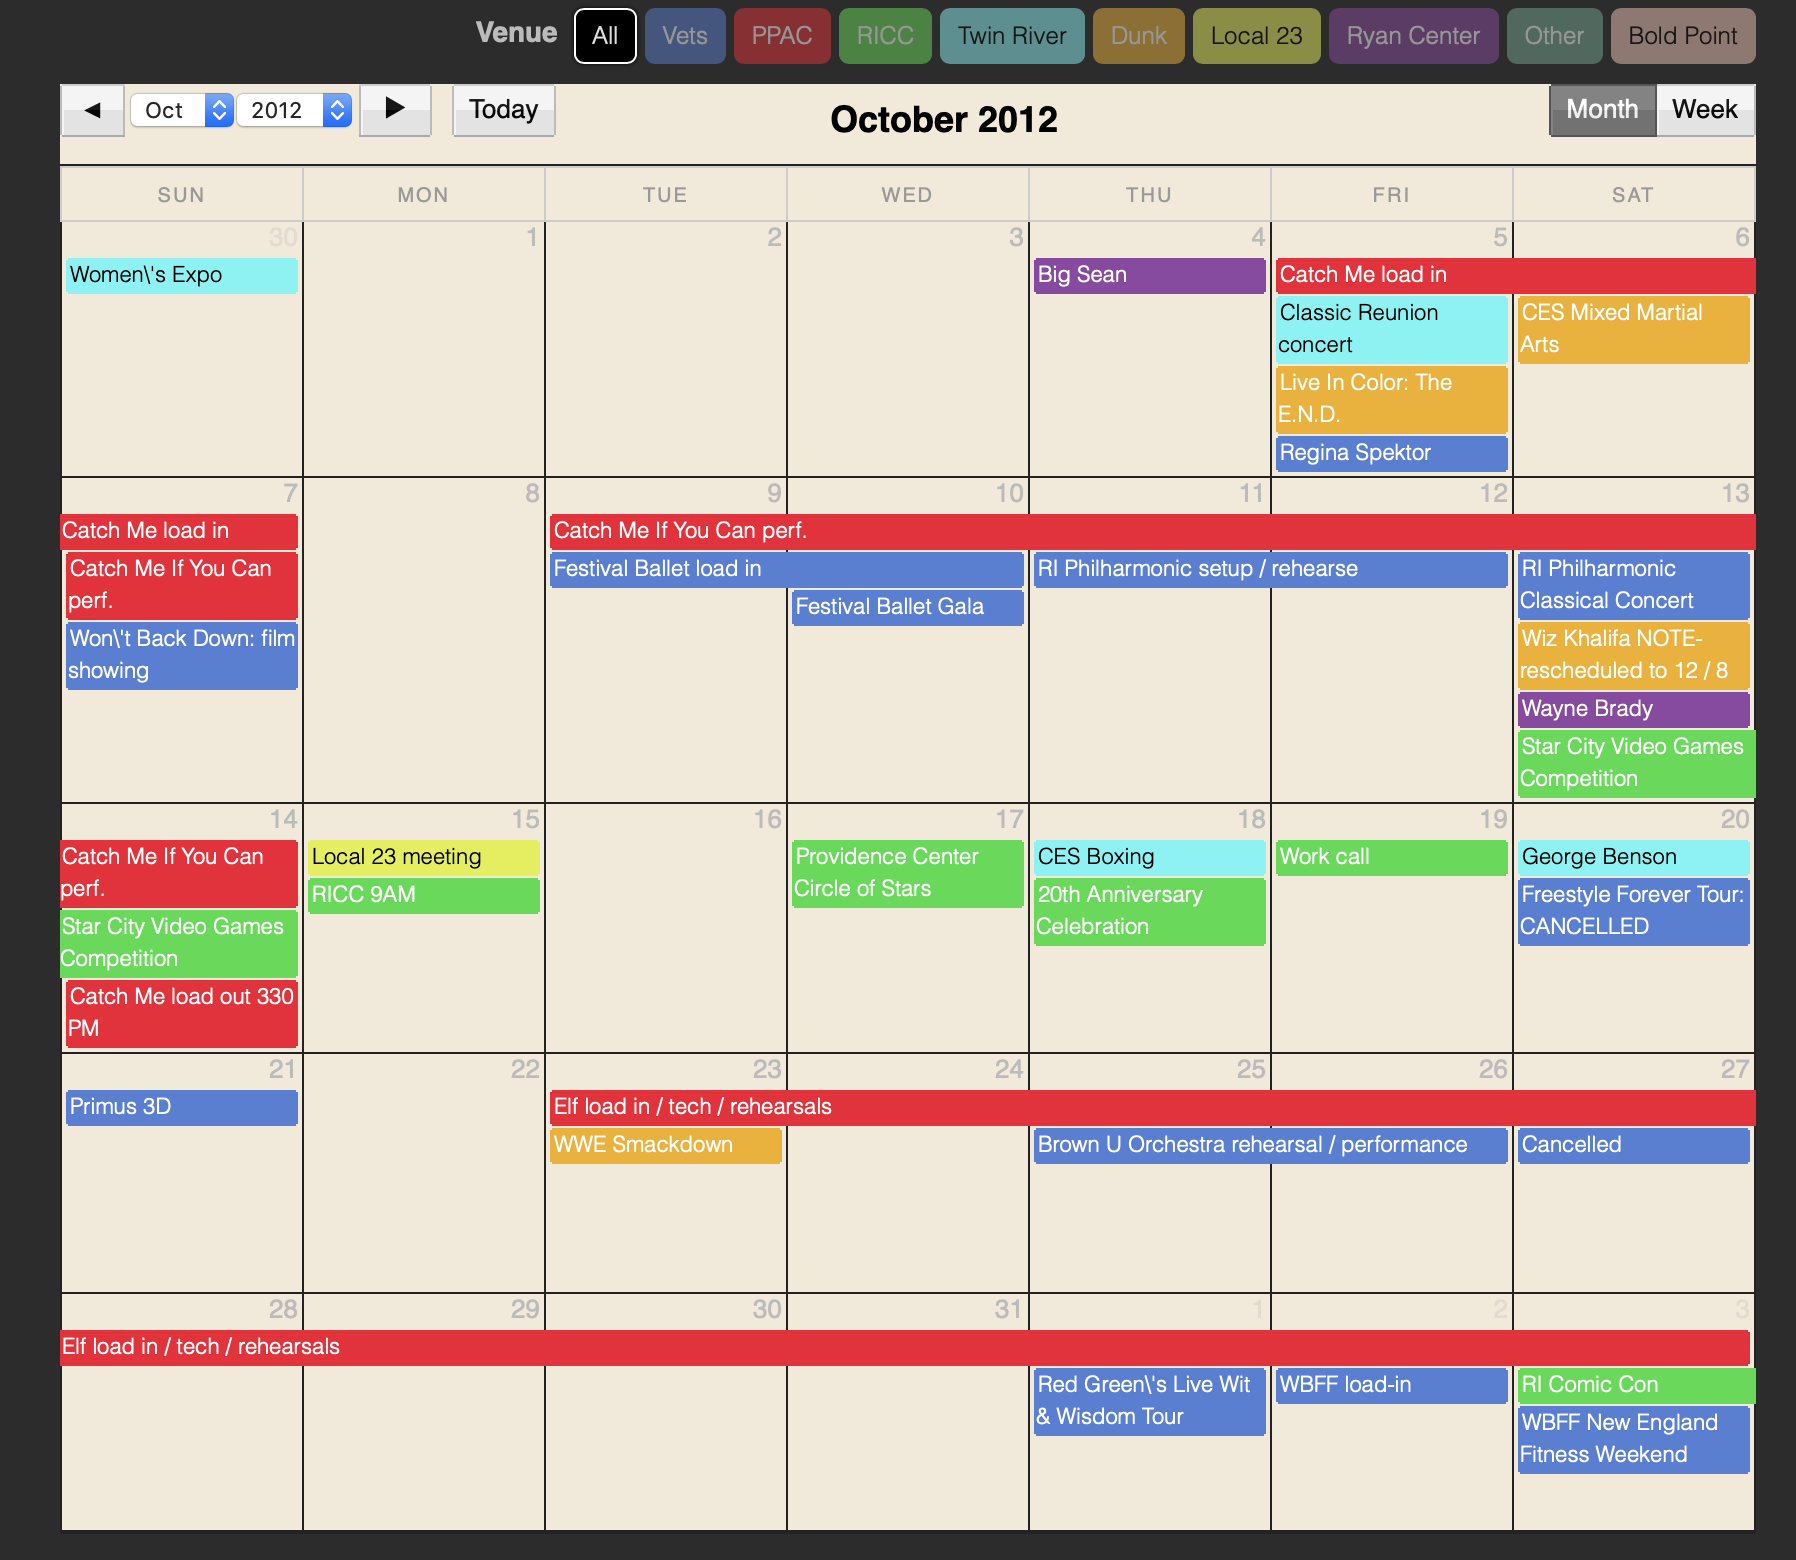Filter by Vets venue
Viewport: 1796px width, 1560px height.
point(685,36)
